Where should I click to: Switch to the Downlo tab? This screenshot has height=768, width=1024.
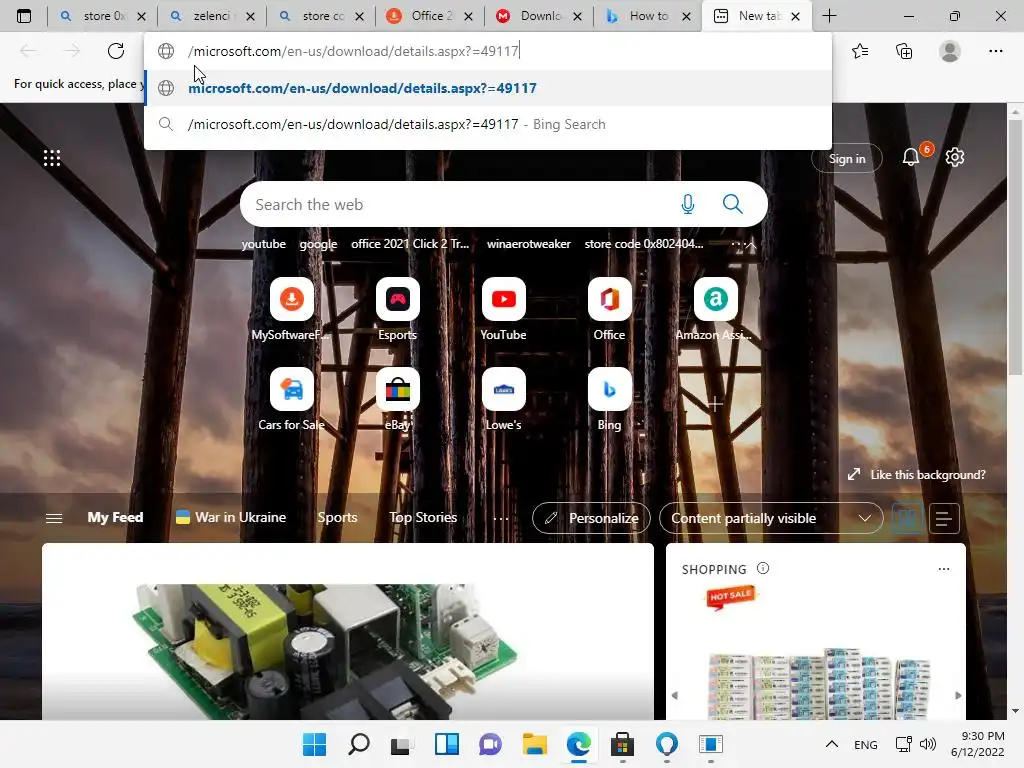click(540, 16)
